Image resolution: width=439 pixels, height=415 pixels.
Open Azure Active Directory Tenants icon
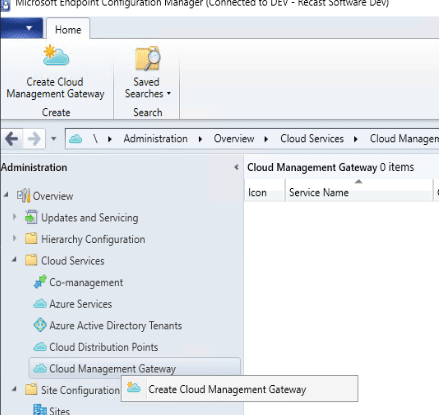coord(40,325)
